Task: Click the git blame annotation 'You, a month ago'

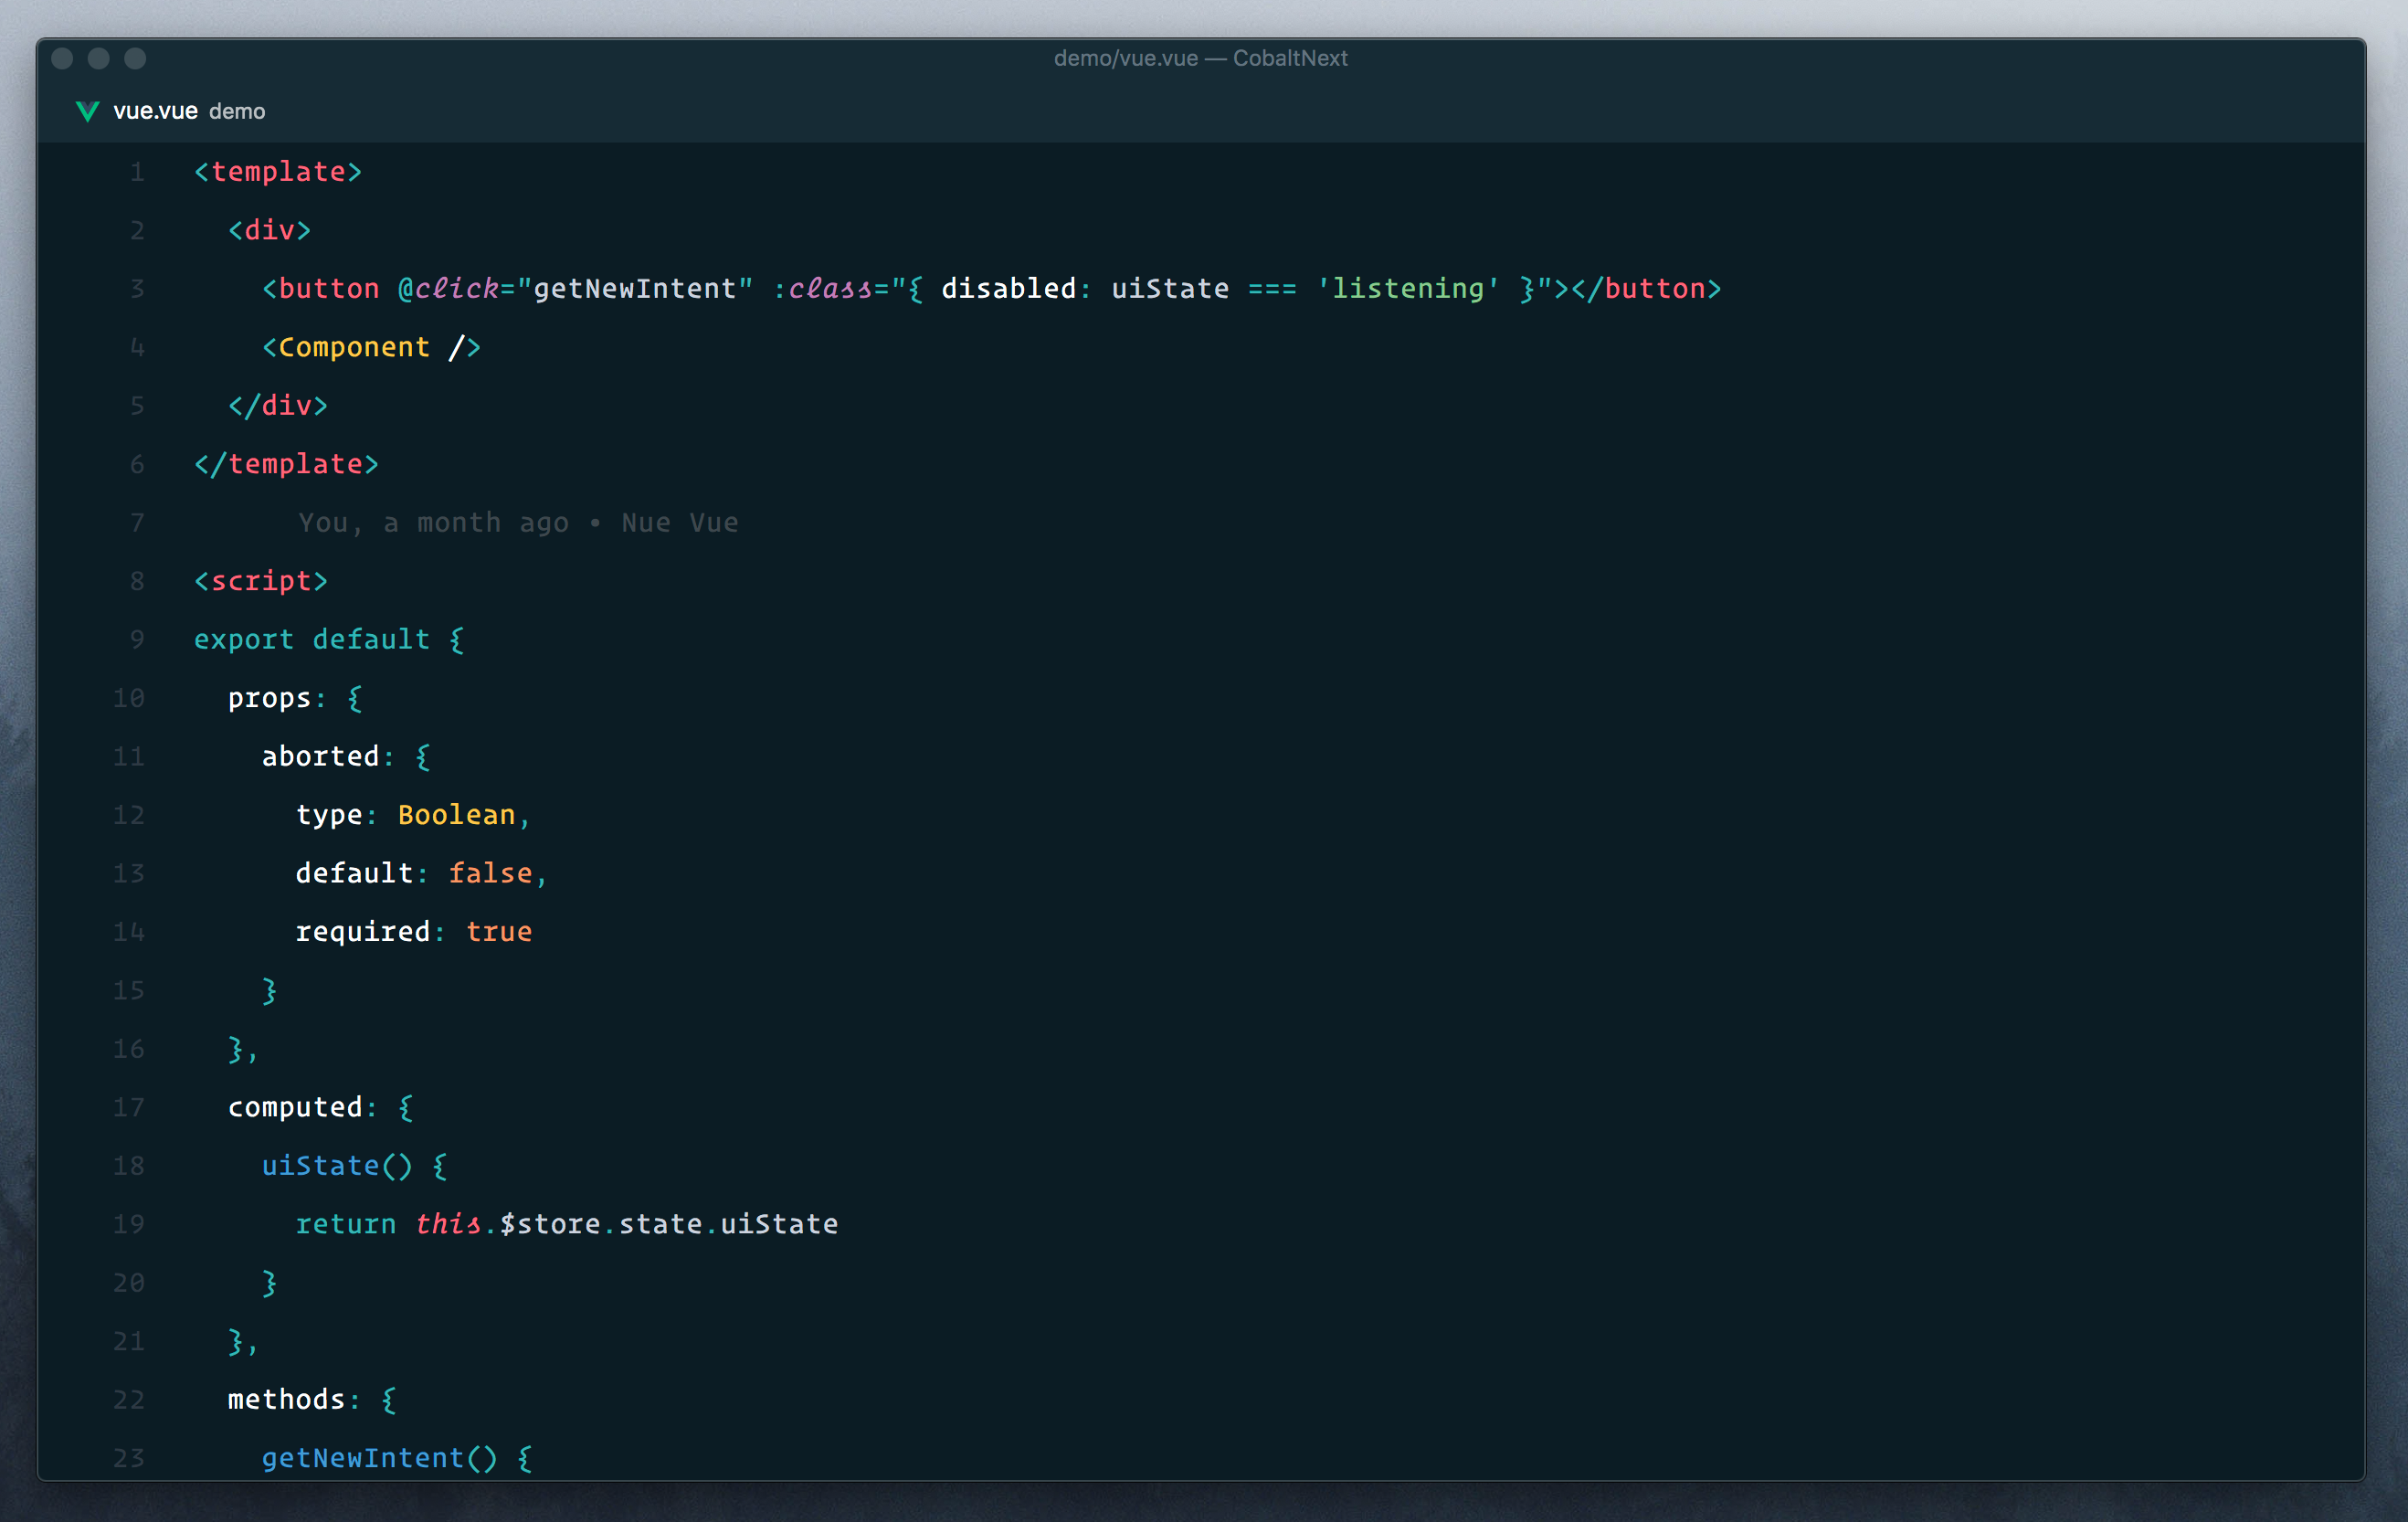Action: (433, 523)
